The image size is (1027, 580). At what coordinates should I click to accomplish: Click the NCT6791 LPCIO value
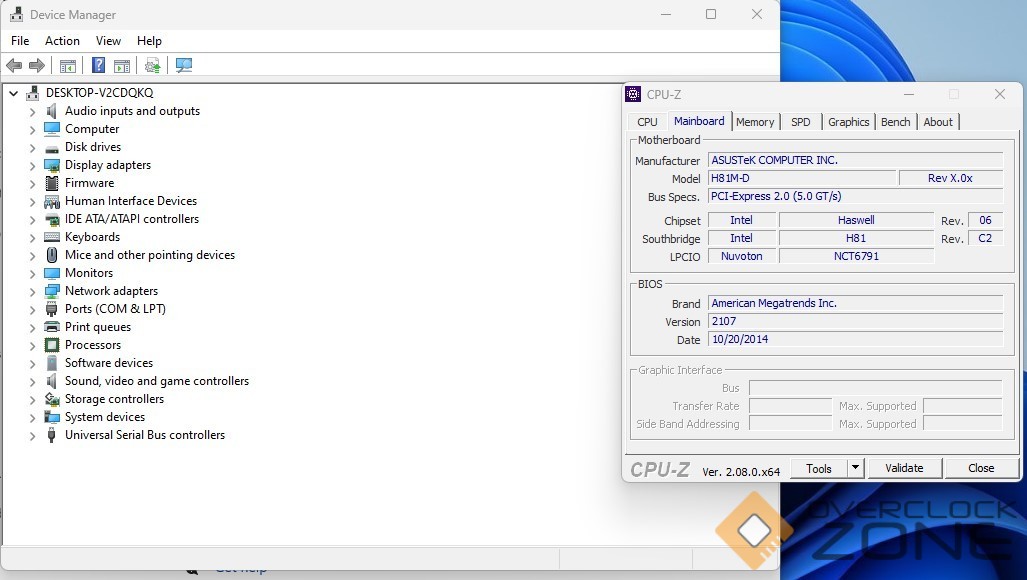[856, 256]
